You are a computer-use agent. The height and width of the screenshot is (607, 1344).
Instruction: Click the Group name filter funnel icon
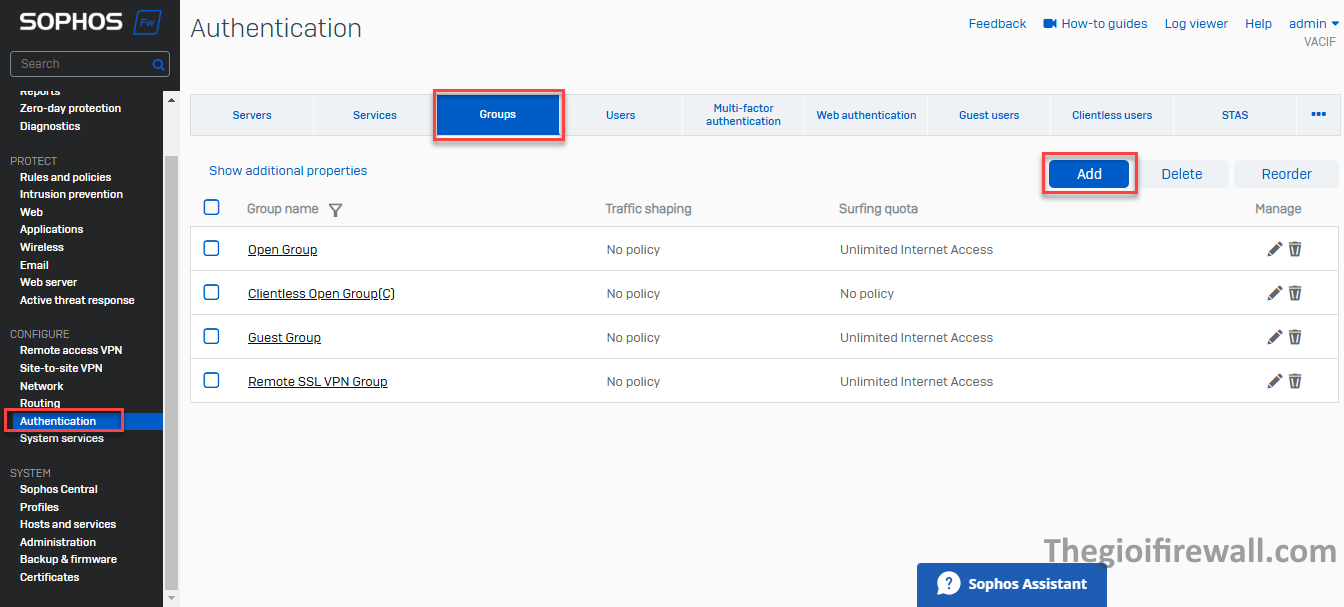click(x=336, y=210)
